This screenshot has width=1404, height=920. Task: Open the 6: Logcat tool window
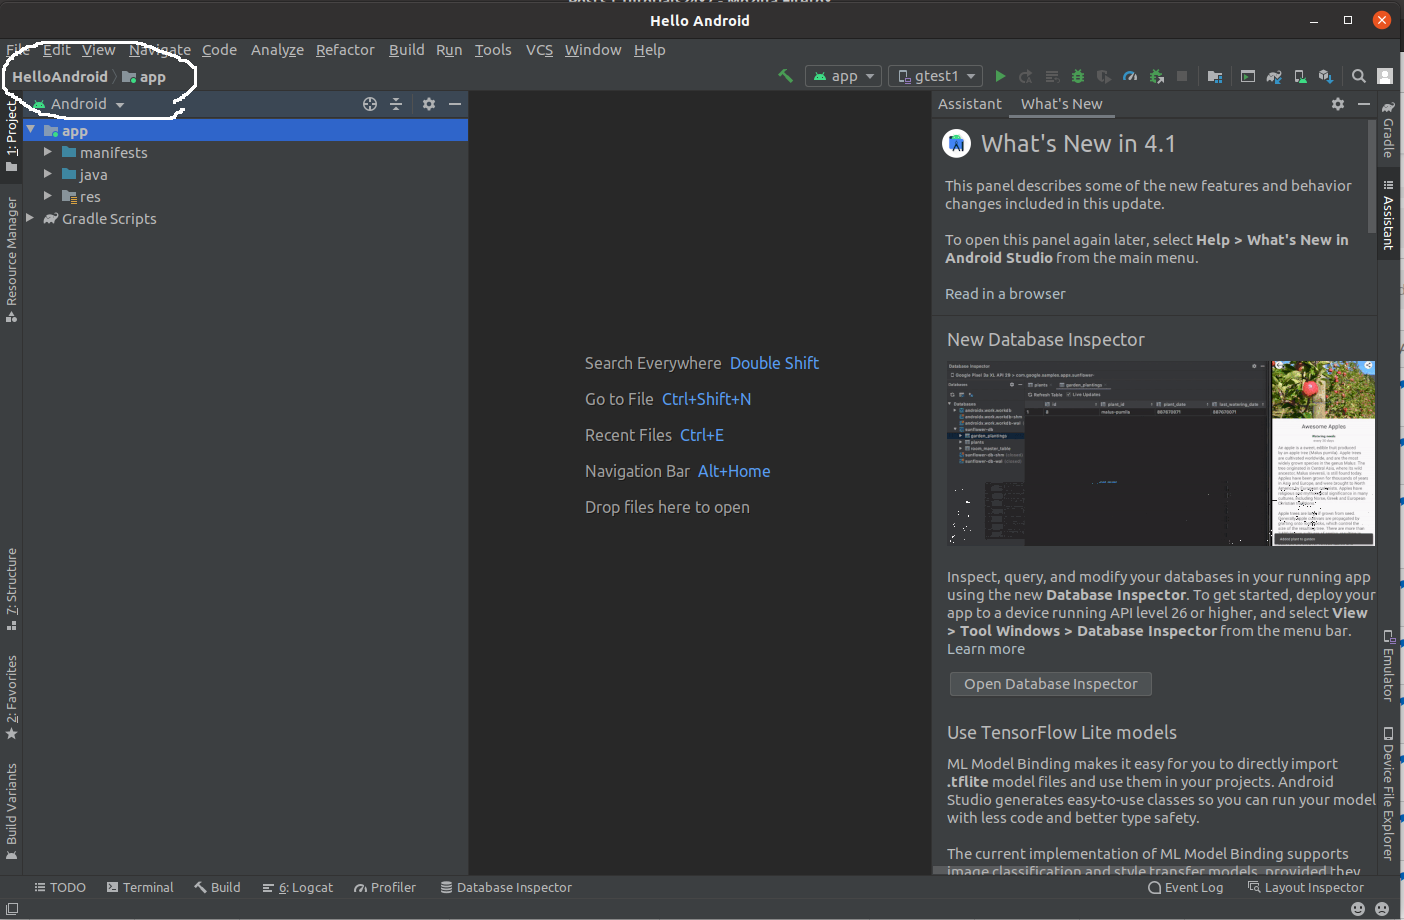click(x=297, y=888)
